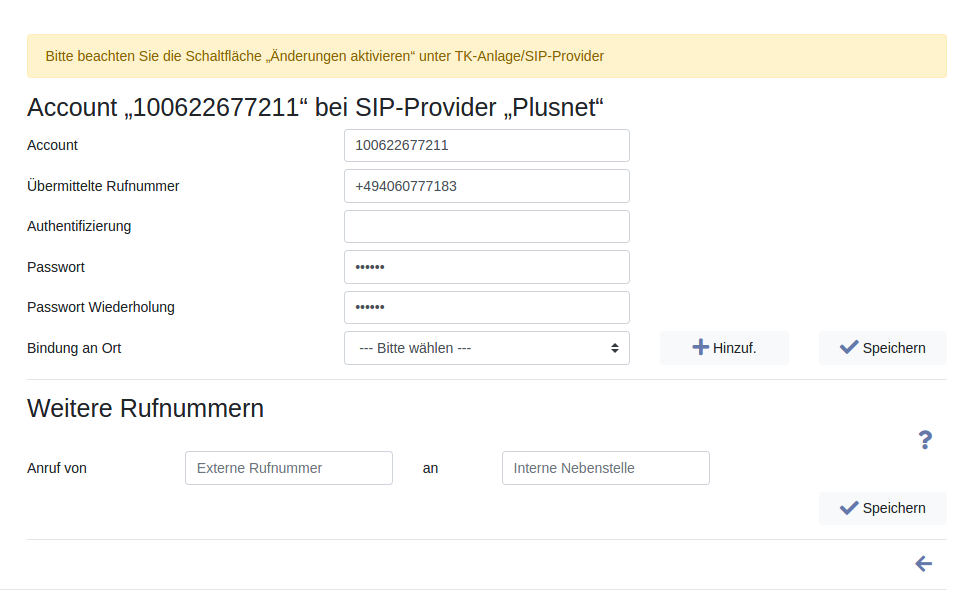Screen dimensions: 966x597
Task: Click the up-down arrows of Bitte wählen
Action: [x=614, y=348]
